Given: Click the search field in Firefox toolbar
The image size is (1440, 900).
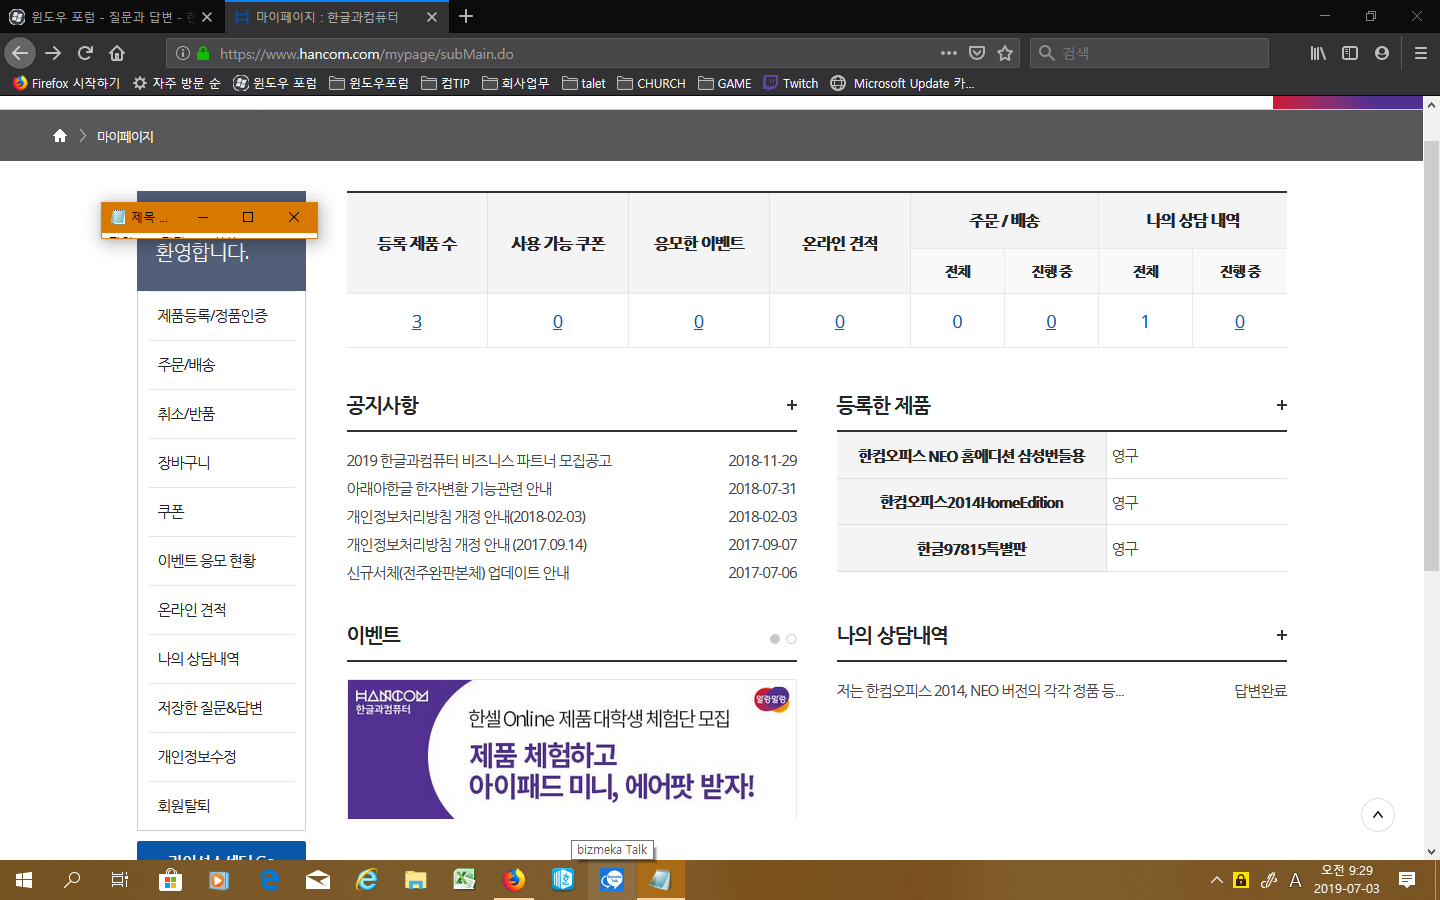Looking at the screenshot, I should [x=1149, y=53].
